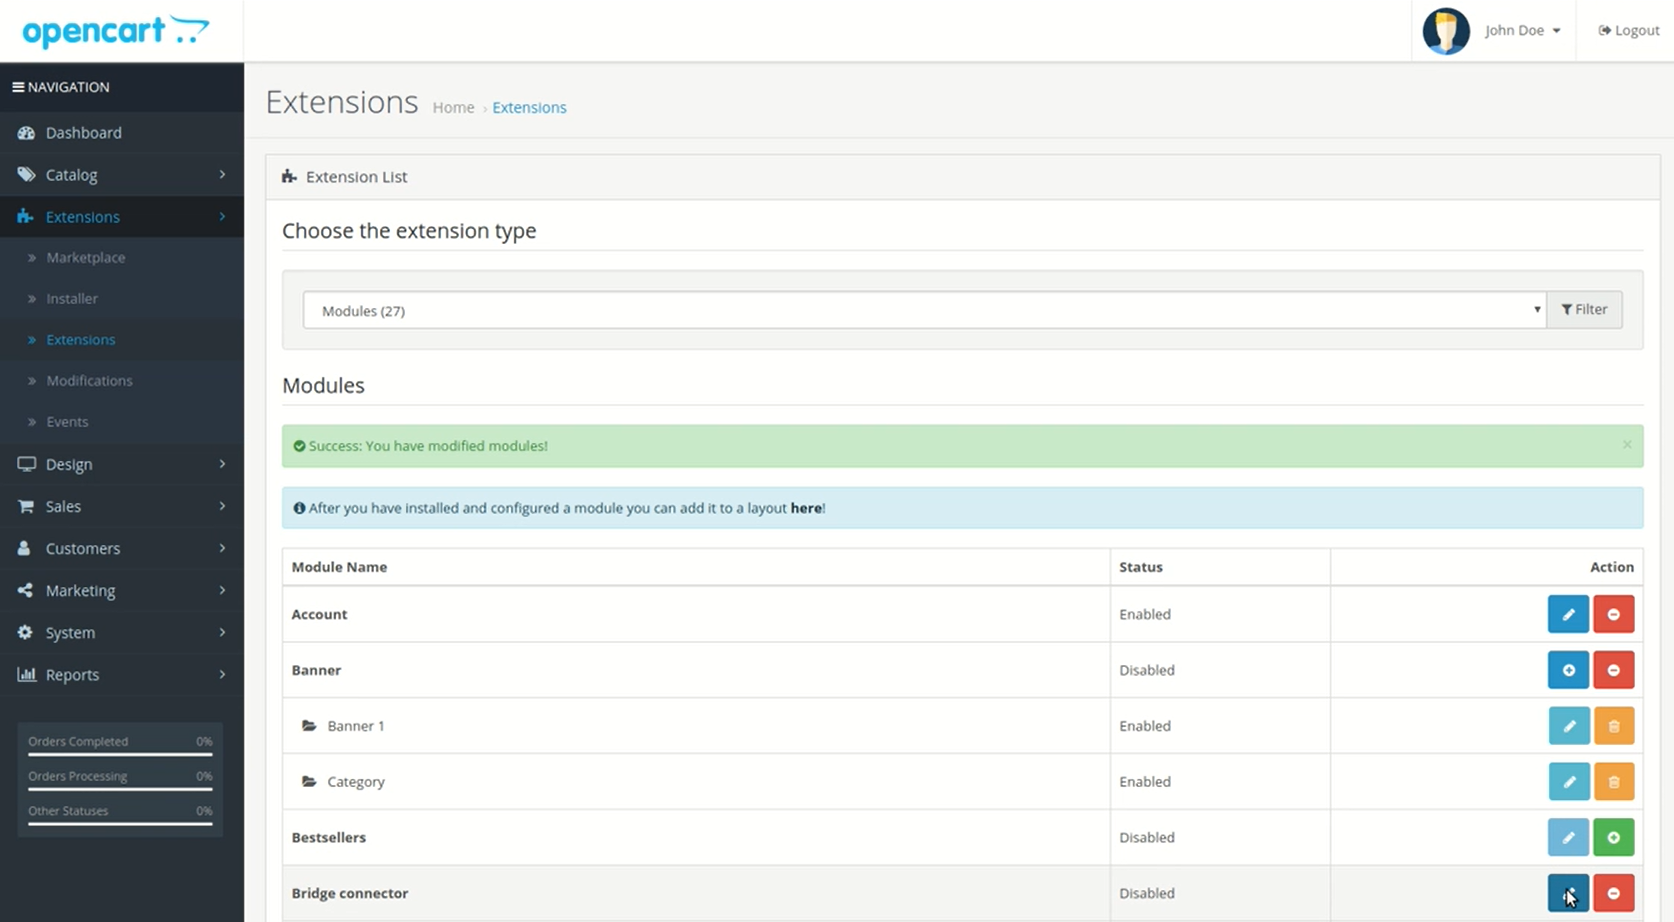This screenshot has width=1674, height=922.
Task: Click the edit pencil for Account module
Action: click(x=1567, y=614)
